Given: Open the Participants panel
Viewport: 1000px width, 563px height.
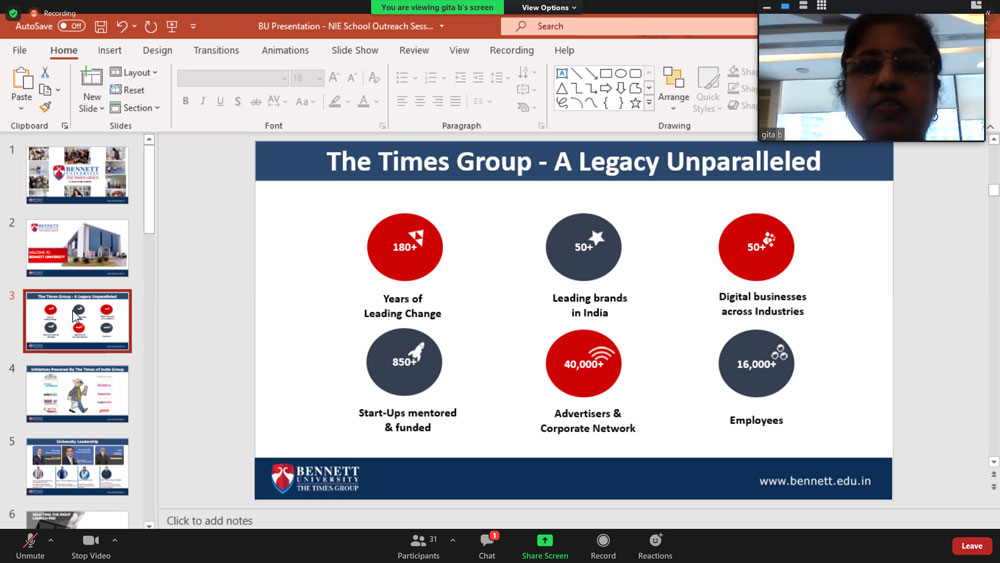Looking at the screenshot, I should pos(418,546).
